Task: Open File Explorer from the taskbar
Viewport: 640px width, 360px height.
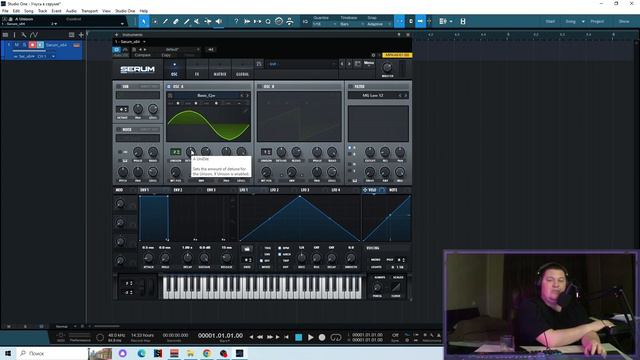Action: click(x=191, y=353)
